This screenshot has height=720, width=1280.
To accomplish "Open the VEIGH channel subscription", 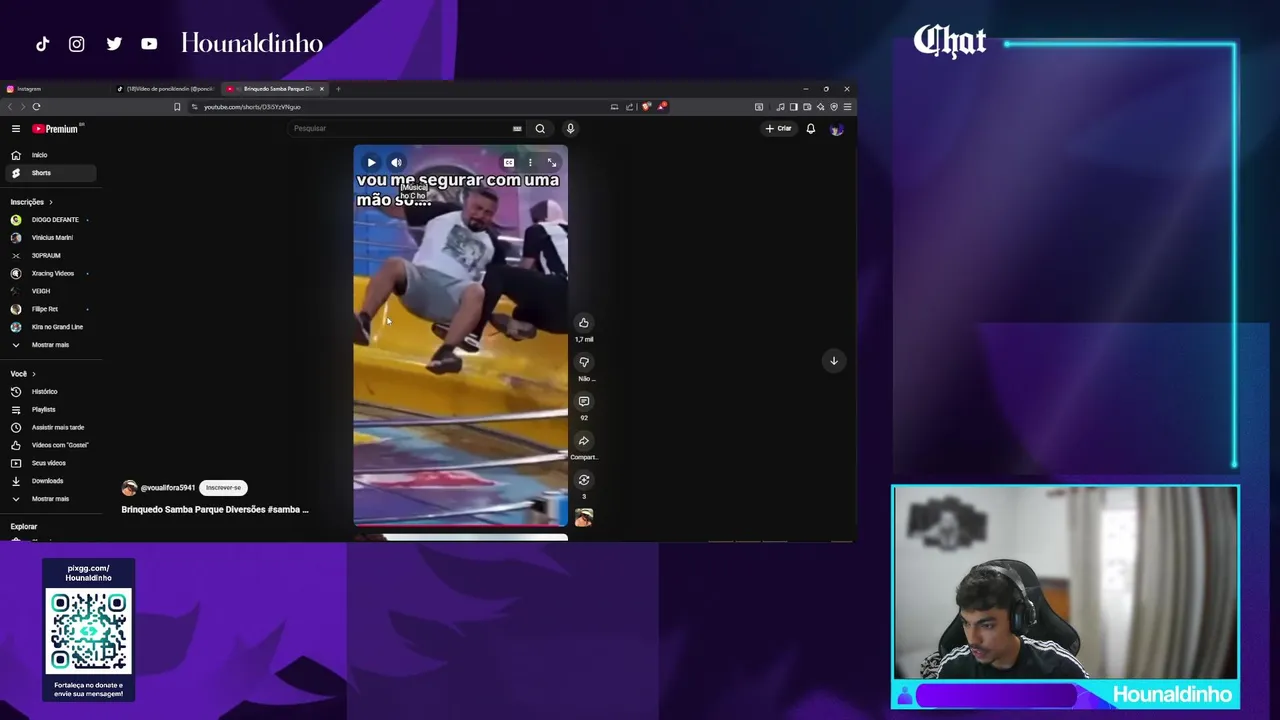I will click(x=49, y=291).
